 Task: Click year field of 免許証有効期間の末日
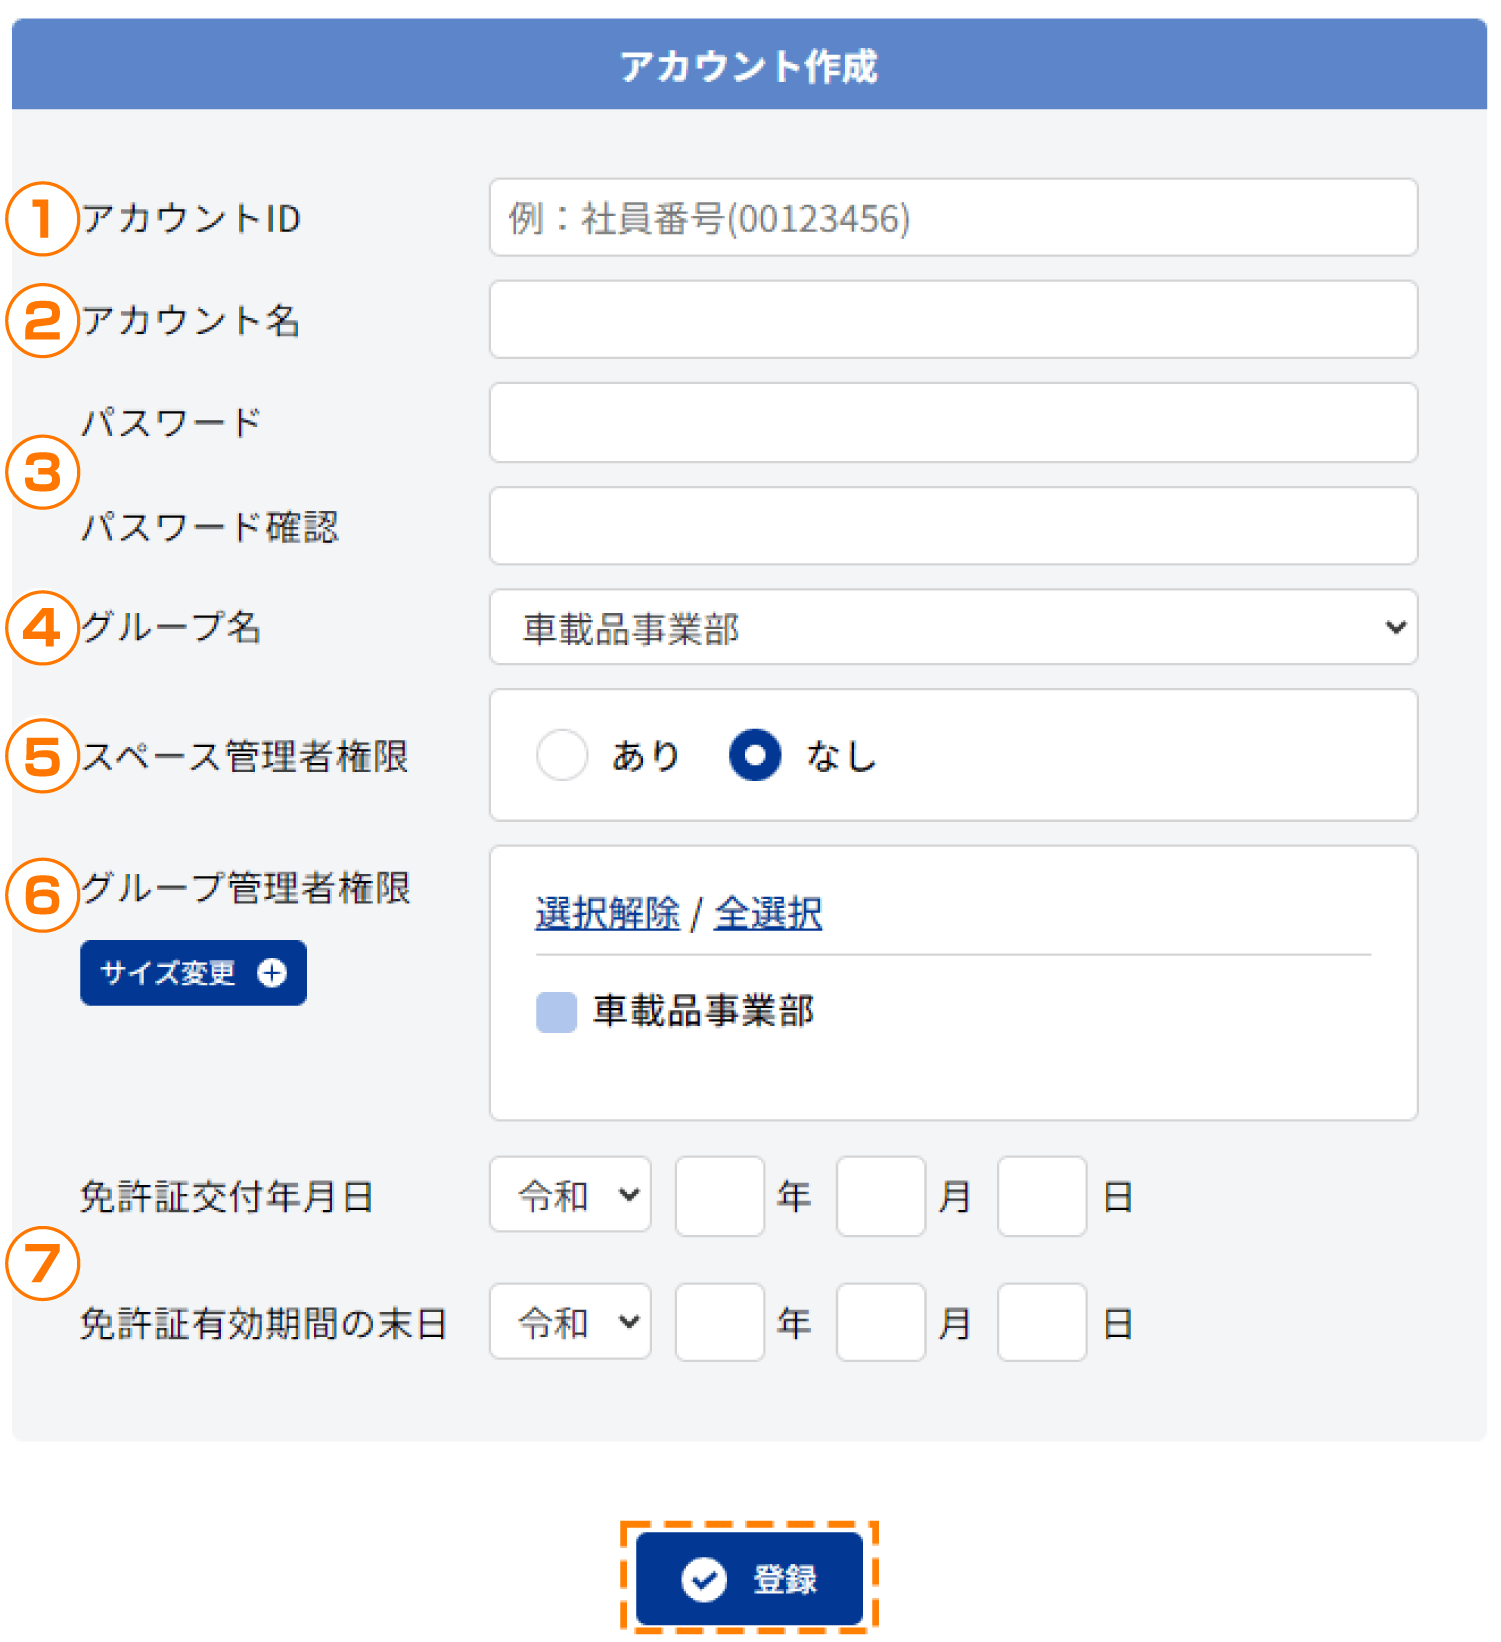click(720, 1322)
